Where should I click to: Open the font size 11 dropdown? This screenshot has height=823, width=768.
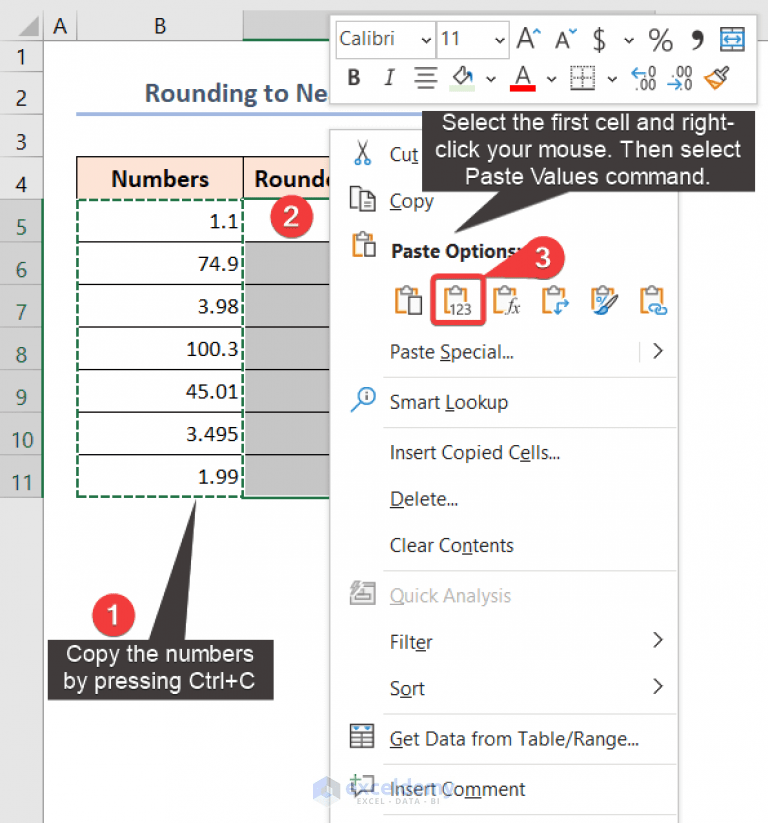(x=499, y=40)
